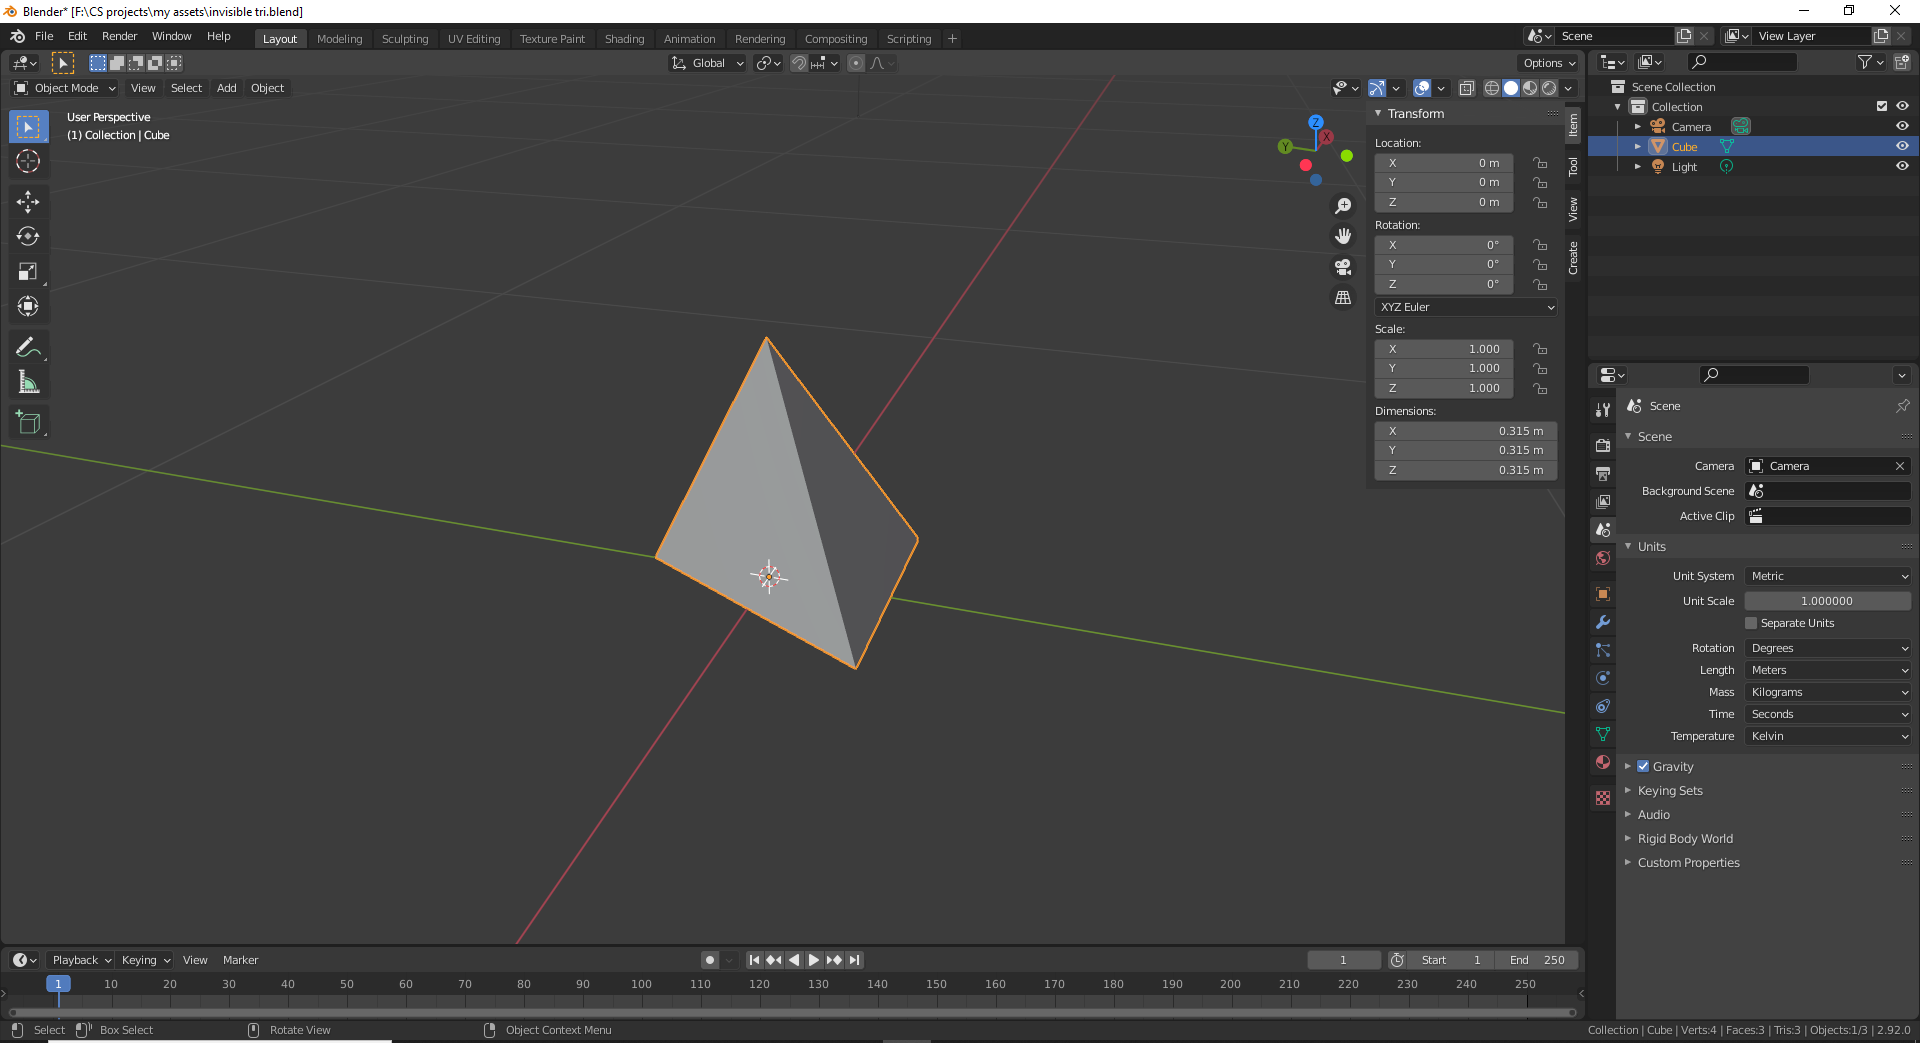The height and width of the screenshot is (1043, 1920).
Task: Open the World properties tab icon
Action: tap(1603, 558)
